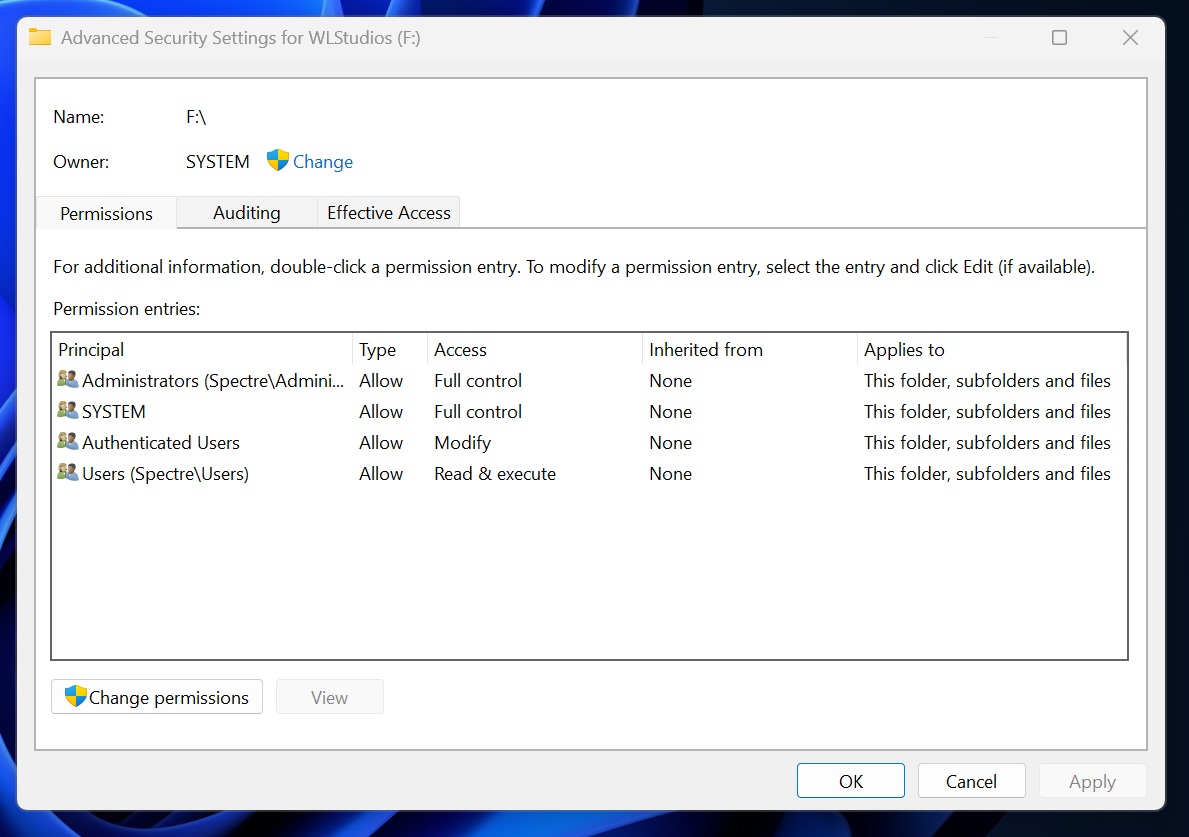
Task: Click the Inherited from column header
Action: pos(706,349)
